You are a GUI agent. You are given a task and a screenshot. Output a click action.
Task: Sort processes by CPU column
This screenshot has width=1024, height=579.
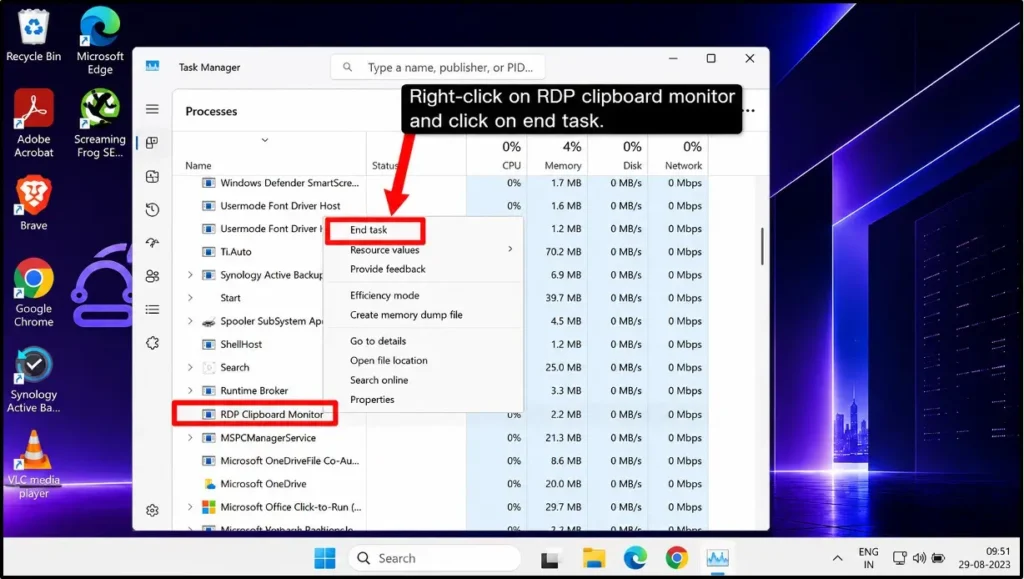pyautogui.click(x=496, y=154)
